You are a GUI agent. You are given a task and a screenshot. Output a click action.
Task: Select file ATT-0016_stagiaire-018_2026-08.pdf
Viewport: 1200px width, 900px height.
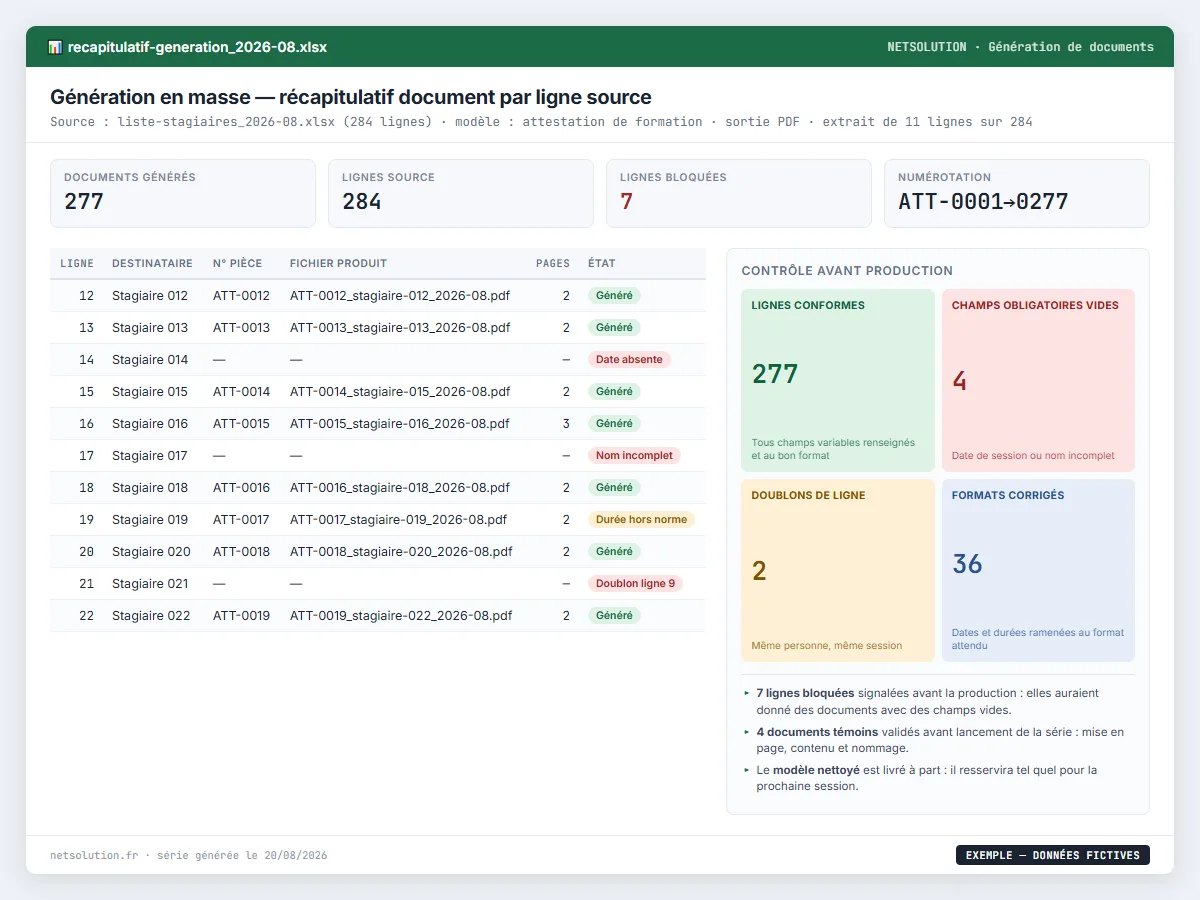400,488
